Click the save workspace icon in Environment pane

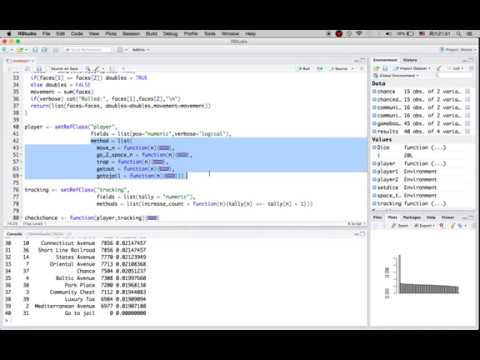click(x=385, y=68)
